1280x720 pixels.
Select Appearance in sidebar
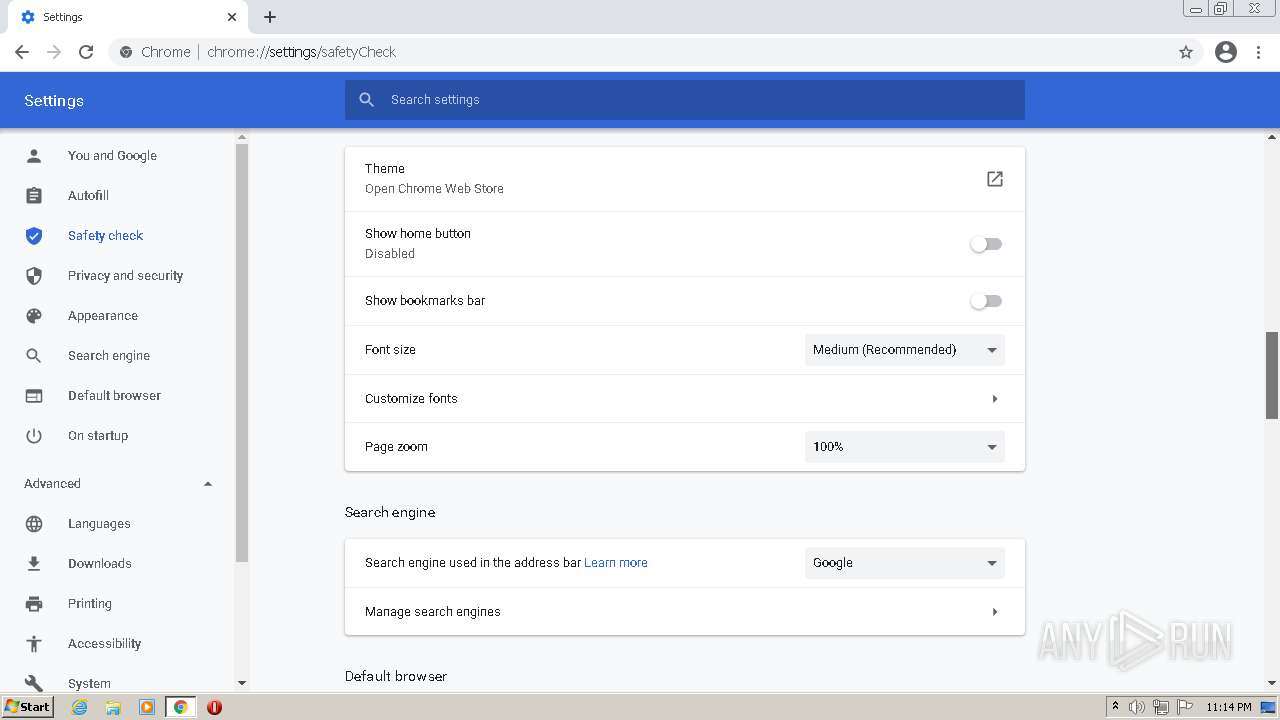tap(103, 316)
